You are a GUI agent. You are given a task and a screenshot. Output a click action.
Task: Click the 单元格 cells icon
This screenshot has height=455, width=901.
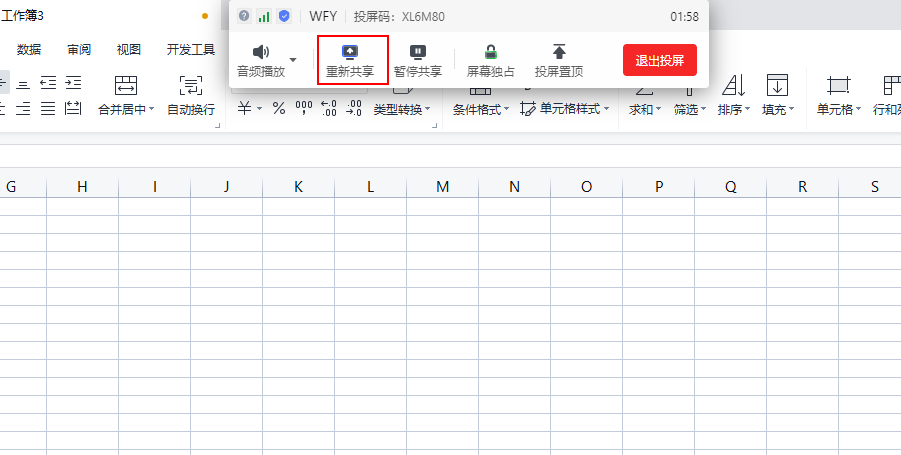click(x=838, y=85)
